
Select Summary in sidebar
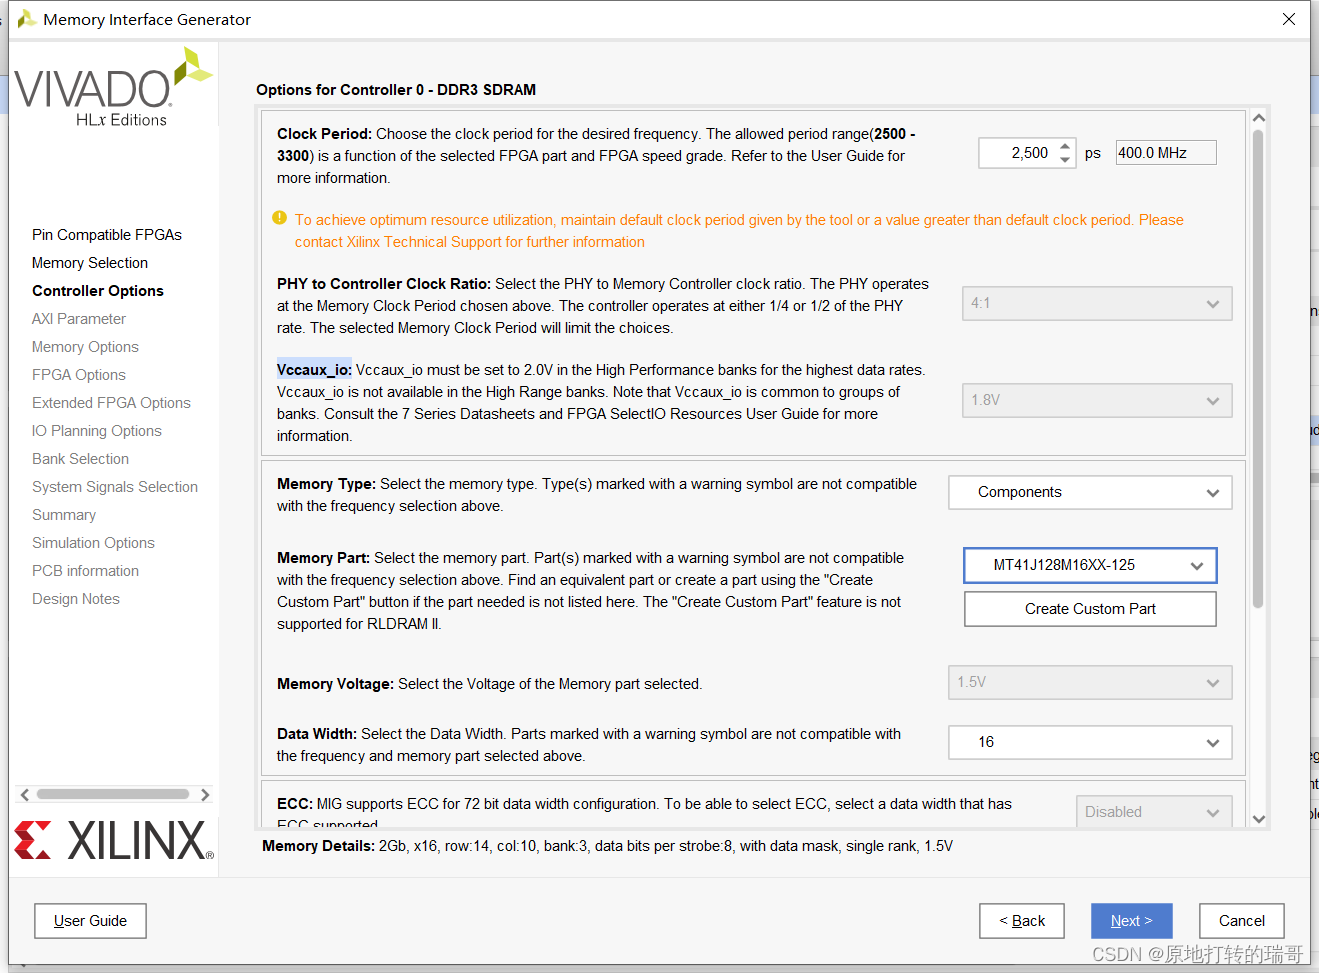pyautogui.click(x=64, y=515)
